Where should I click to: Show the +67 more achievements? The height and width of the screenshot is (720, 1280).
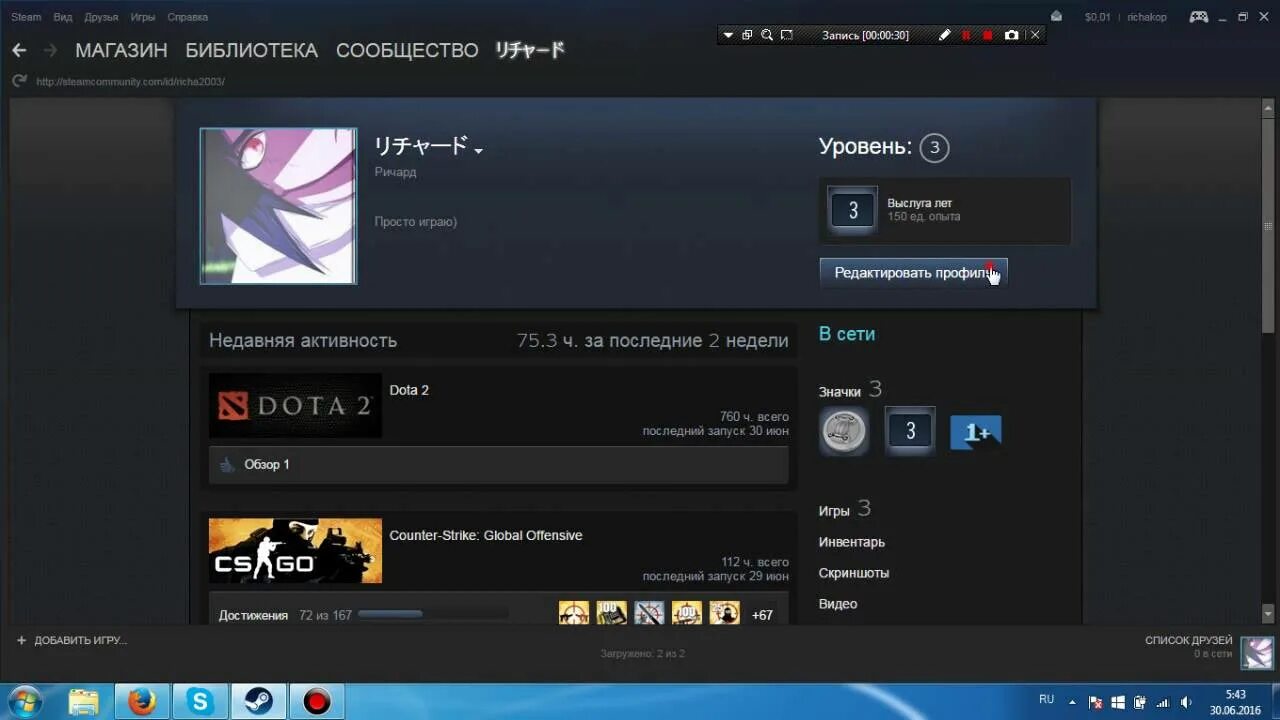(x=762, y=615)
